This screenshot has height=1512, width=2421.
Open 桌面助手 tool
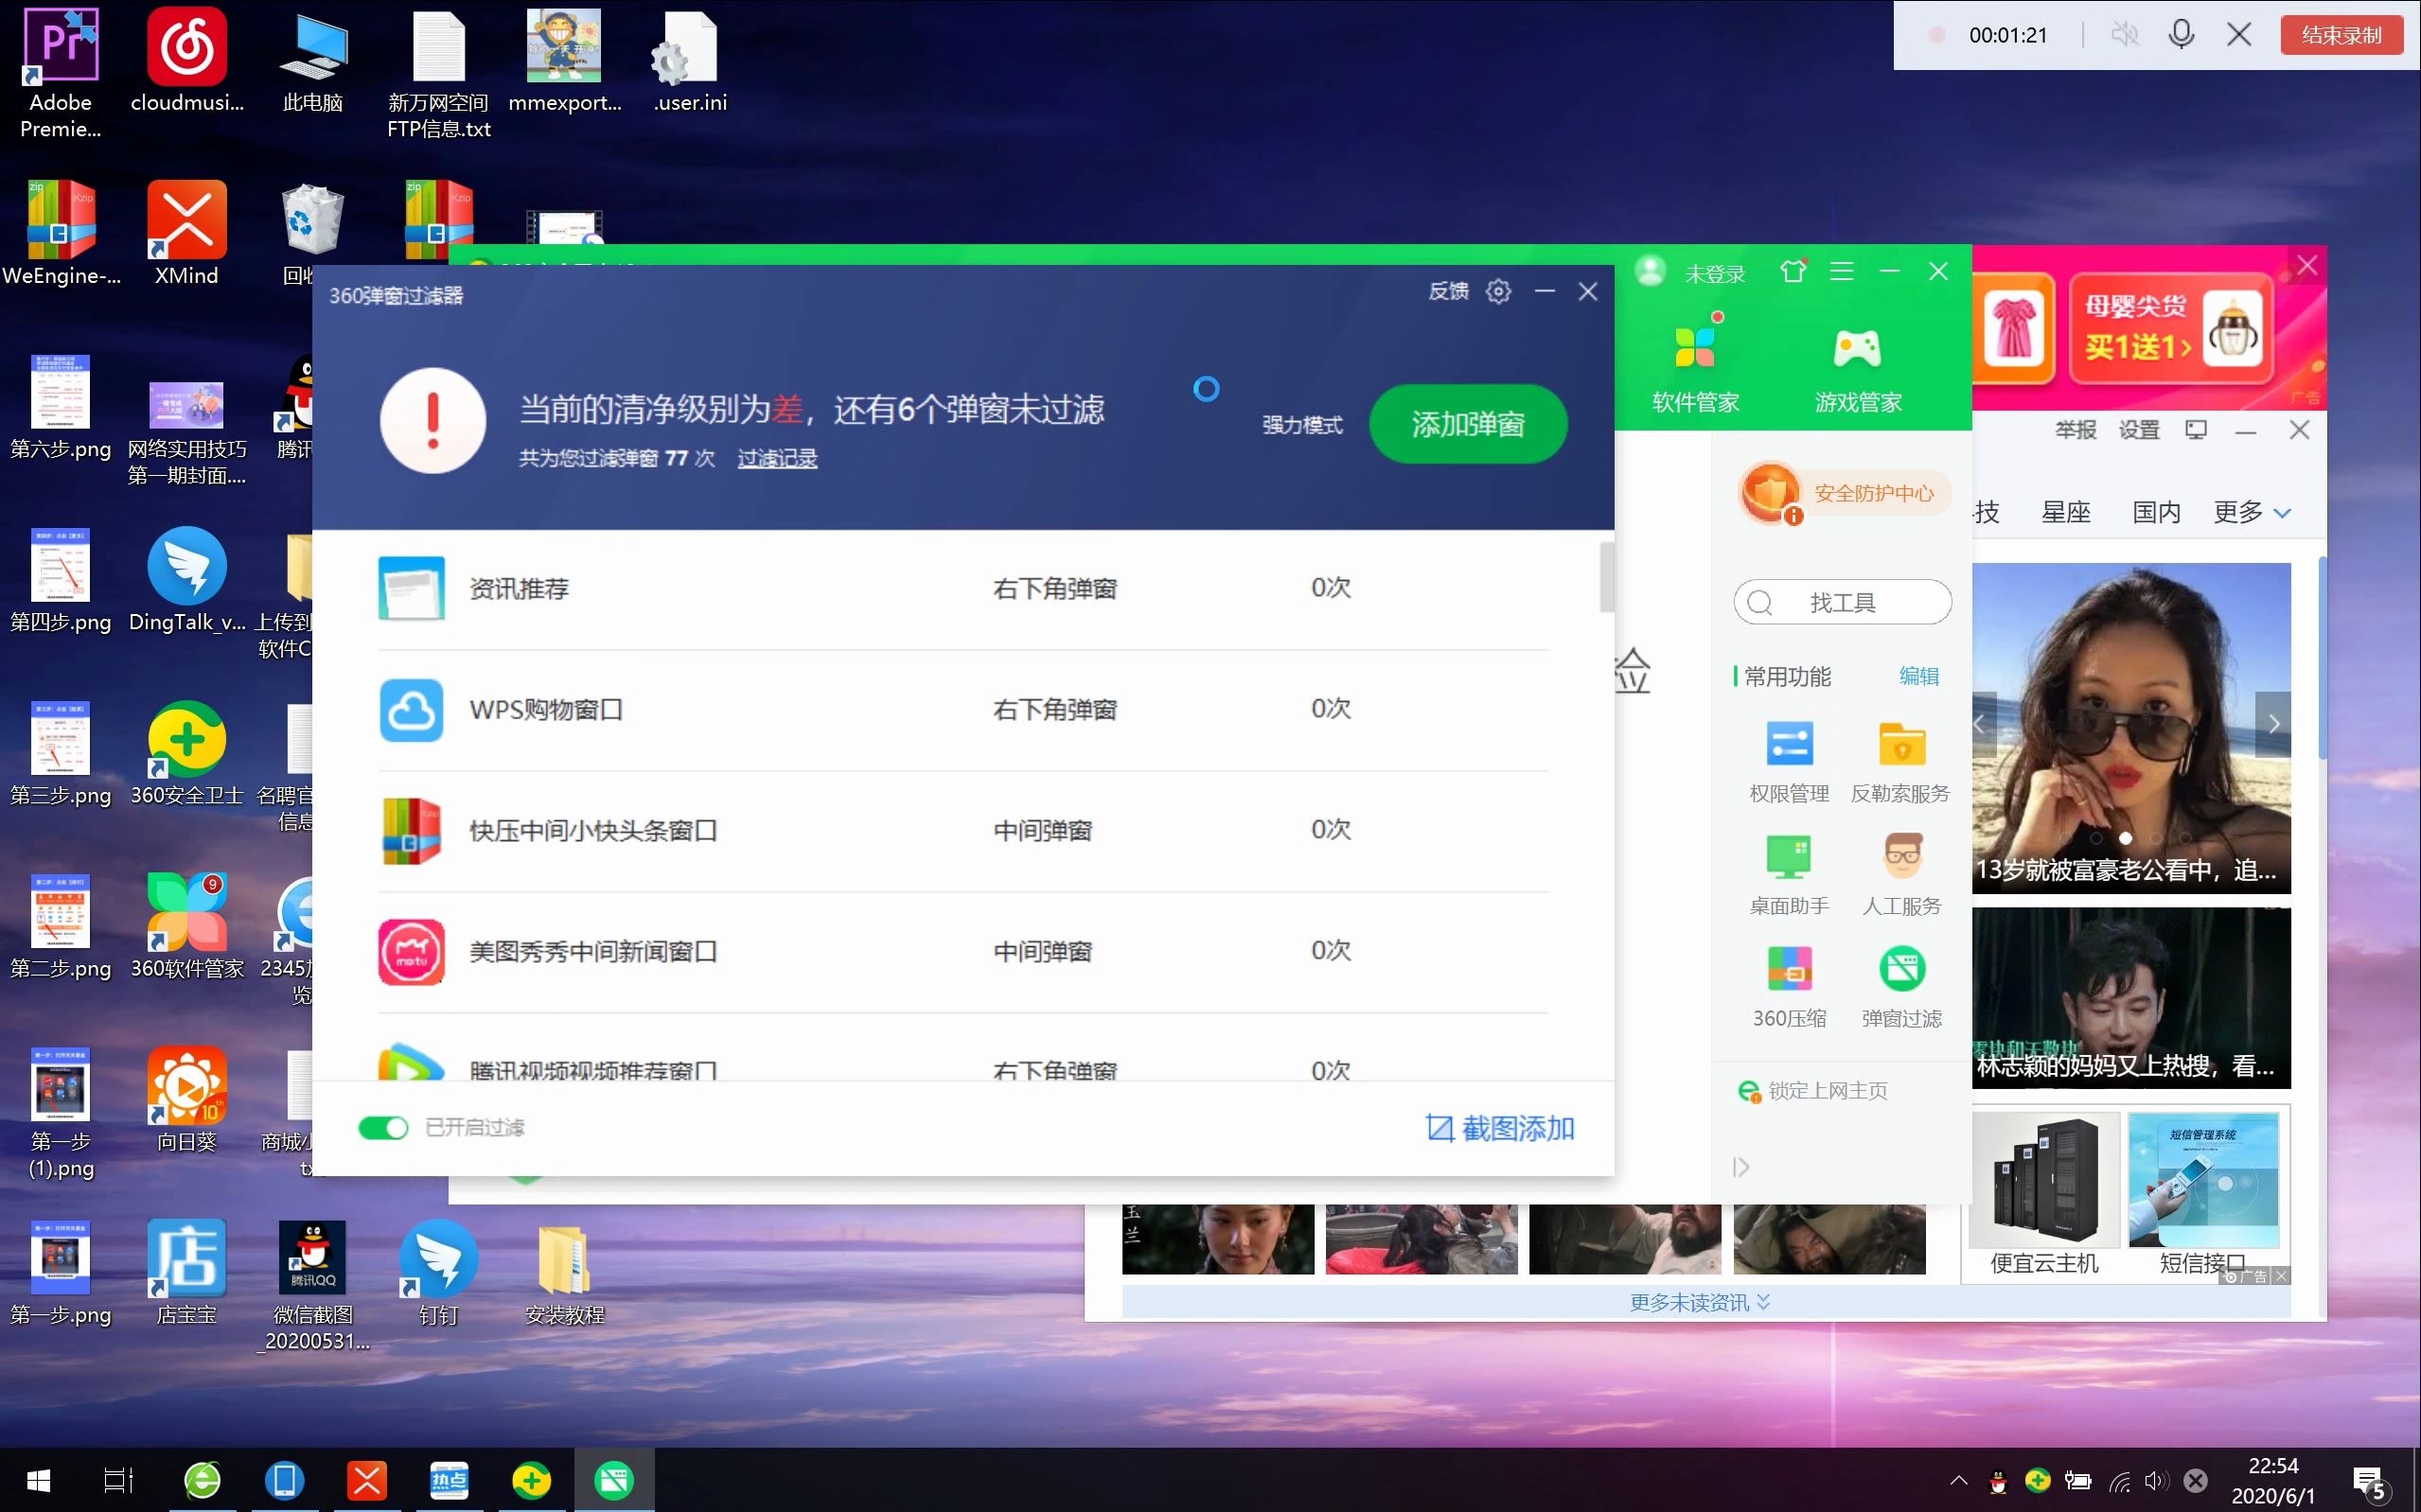coord(1788,875)
